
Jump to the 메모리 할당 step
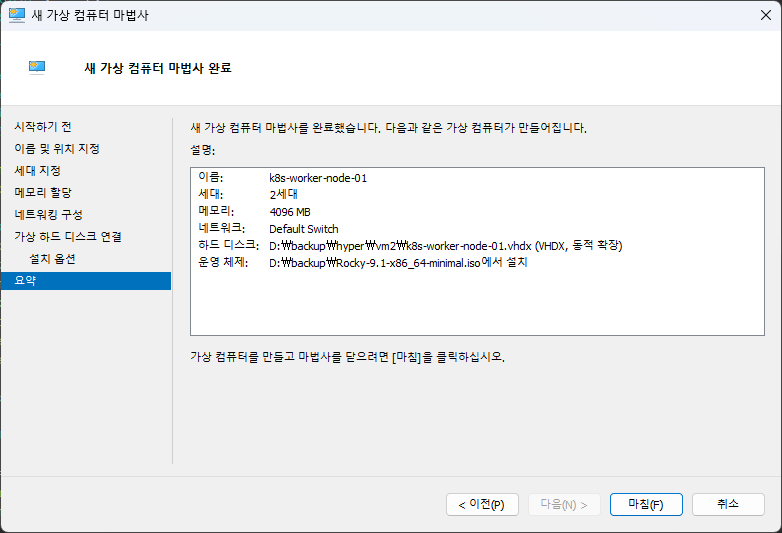[x=43, y=192]
